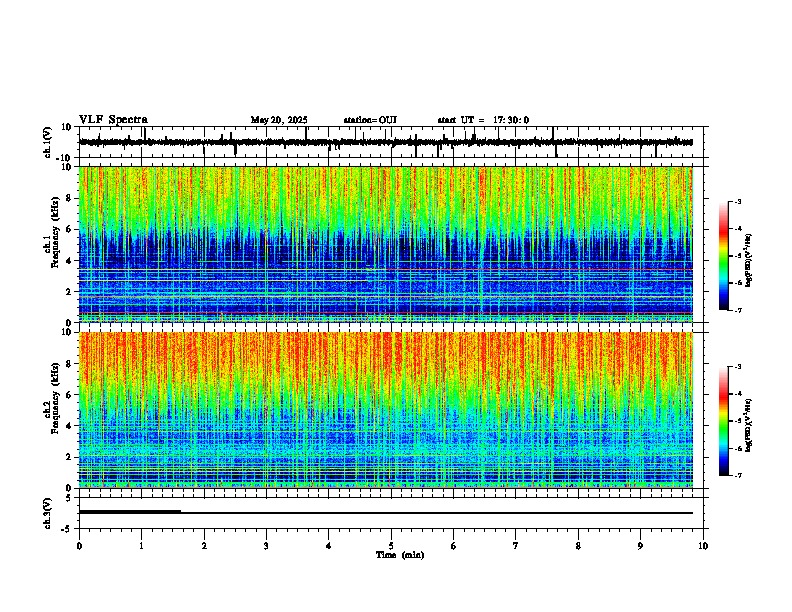Click the "ch.1(V)" waveform axis label
This screenshot has width=792, height=612.
click(x=48, y=142)
